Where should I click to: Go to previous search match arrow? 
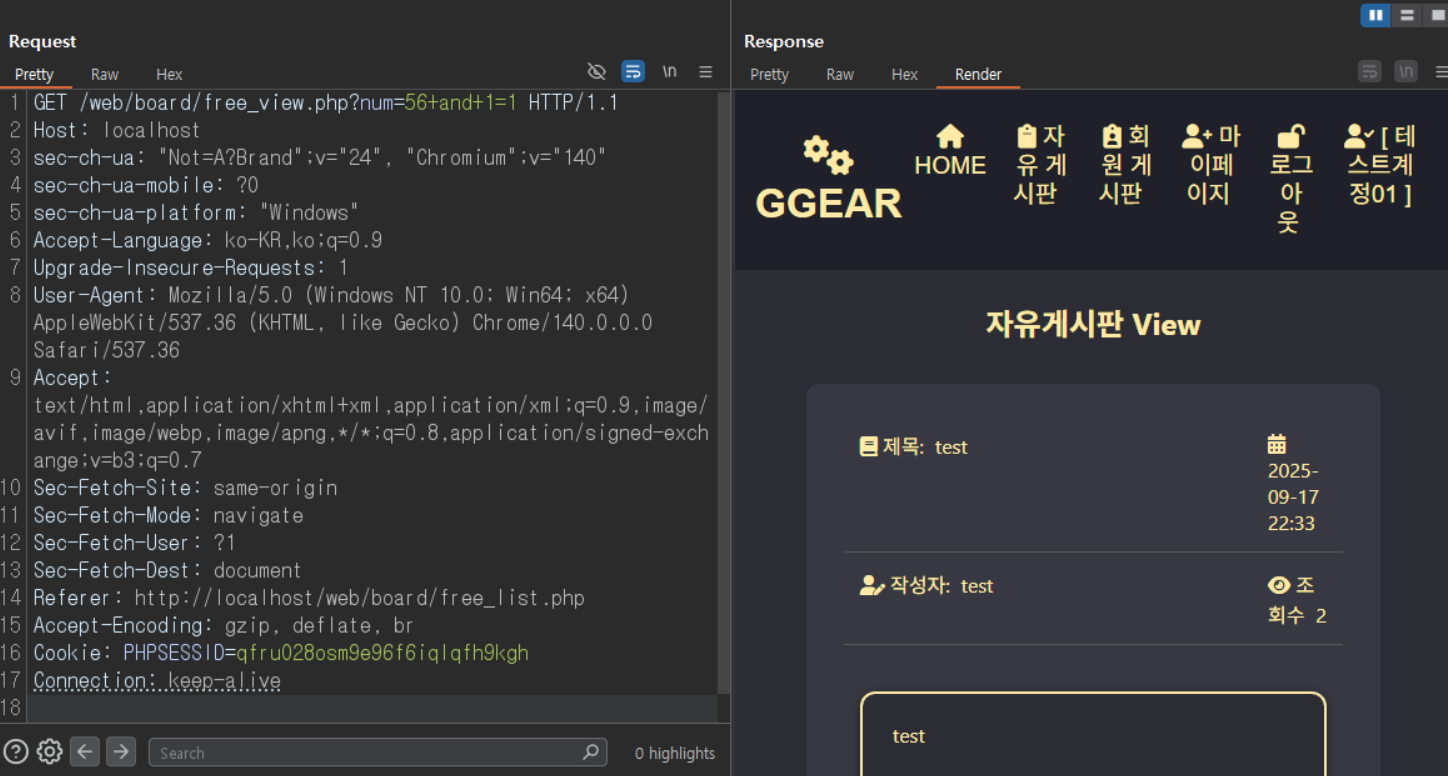85,751
